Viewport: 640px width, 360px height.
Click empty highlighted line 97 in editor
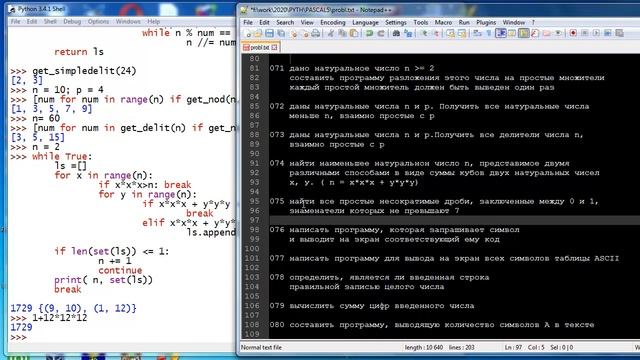click(x=454, y=220)
